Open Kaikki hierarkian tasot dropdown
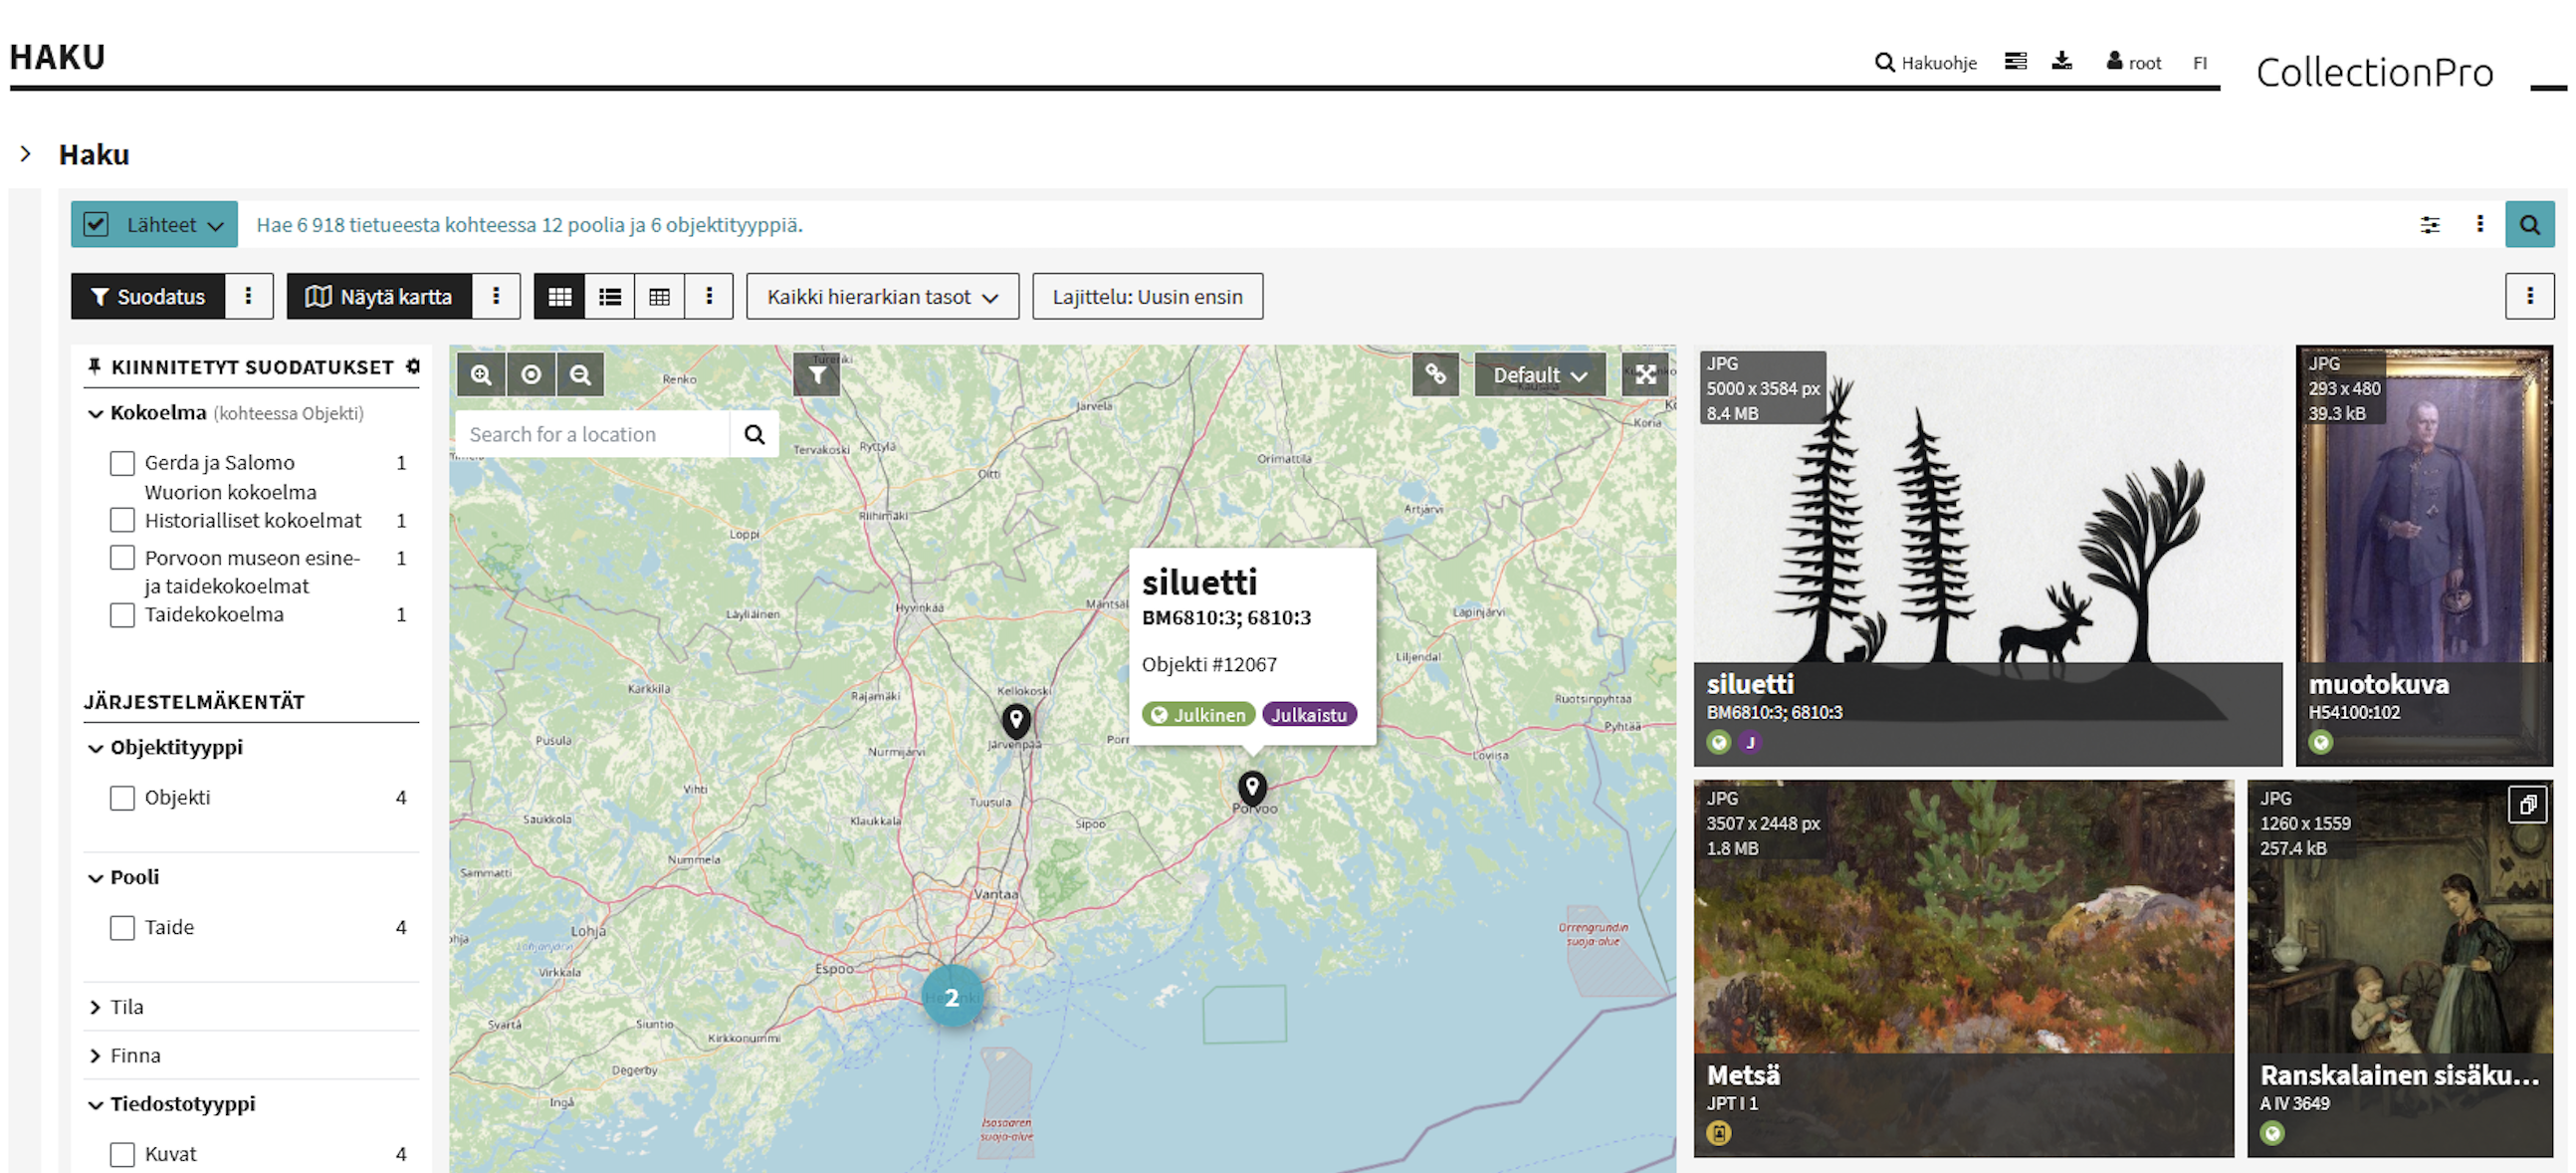Image resolution: width=2576 pixels, height=1173 pixels. pos(883,296)
